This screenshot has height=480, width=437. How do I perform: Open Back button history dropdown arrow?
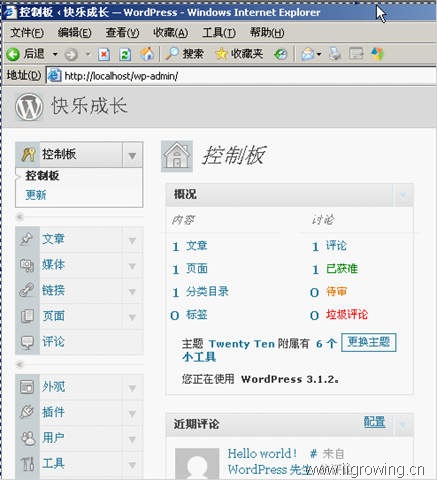55,54
